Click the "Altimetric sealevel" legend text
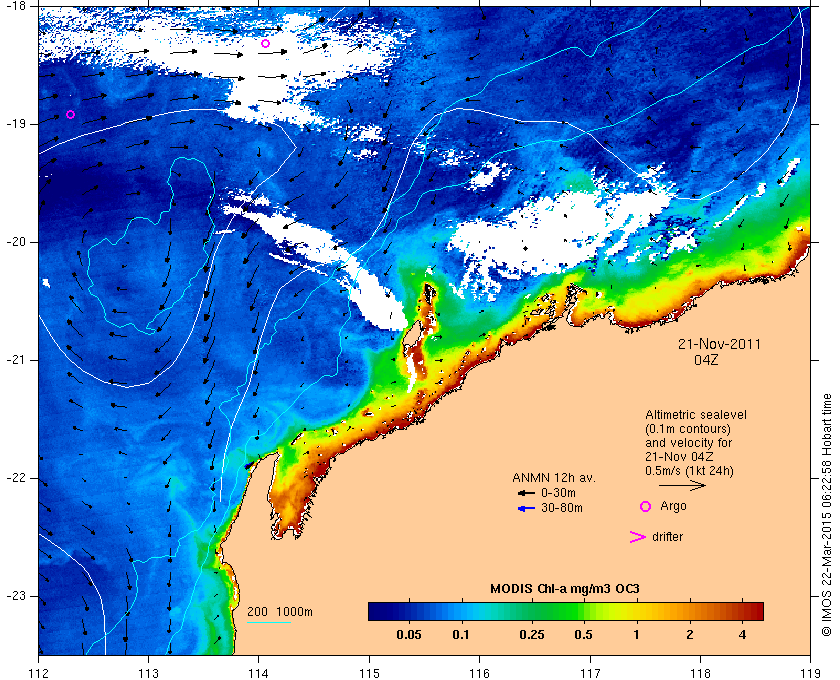Viewport: 840px width, 680px height. pyautogui.click(x=695, y=415)
